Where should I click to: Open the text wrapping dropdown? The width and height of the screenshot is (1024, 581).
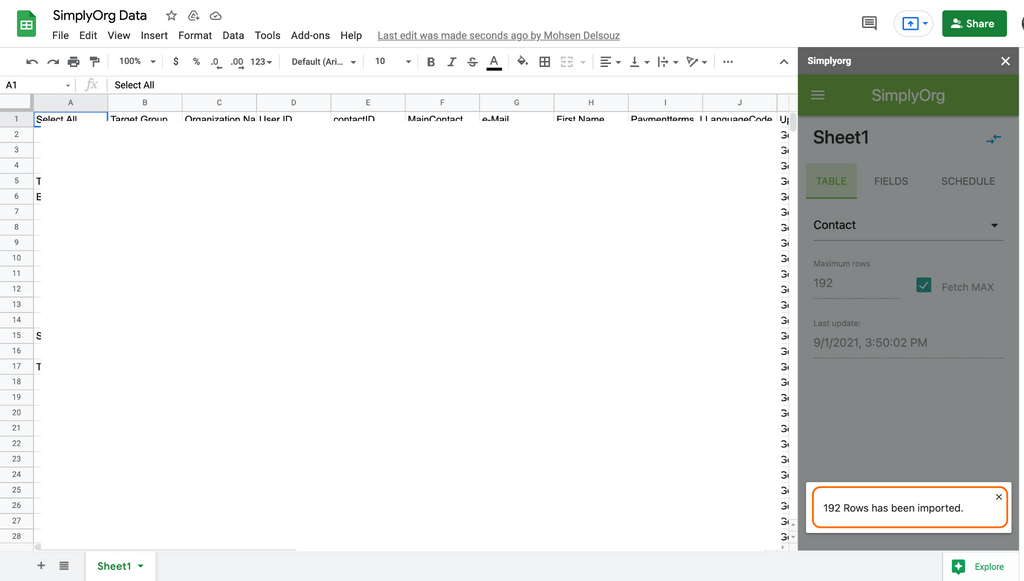coord(667,61)
